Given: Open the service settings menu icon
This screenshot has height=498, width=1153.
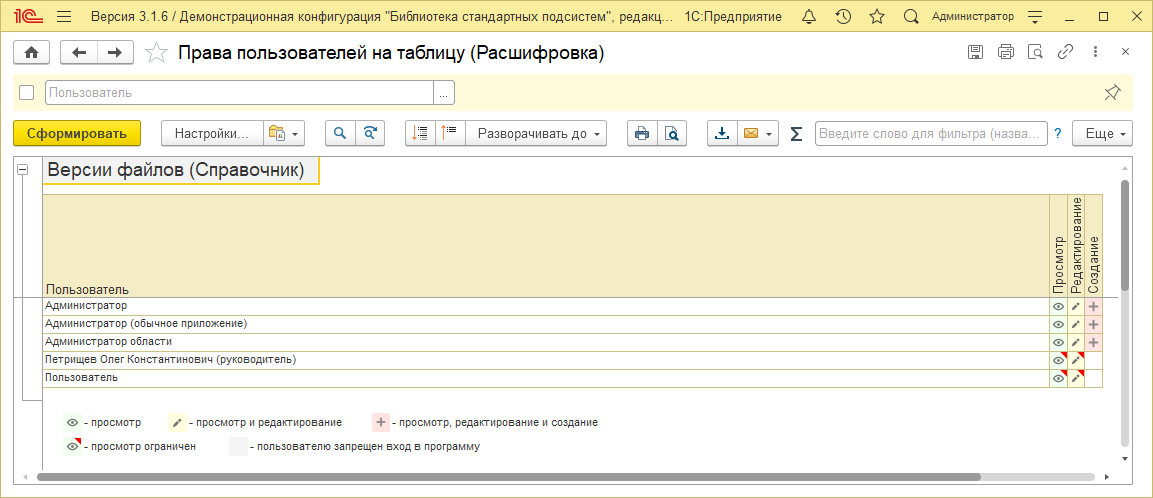Looking at the screenshot, I should click(1035, 16).
